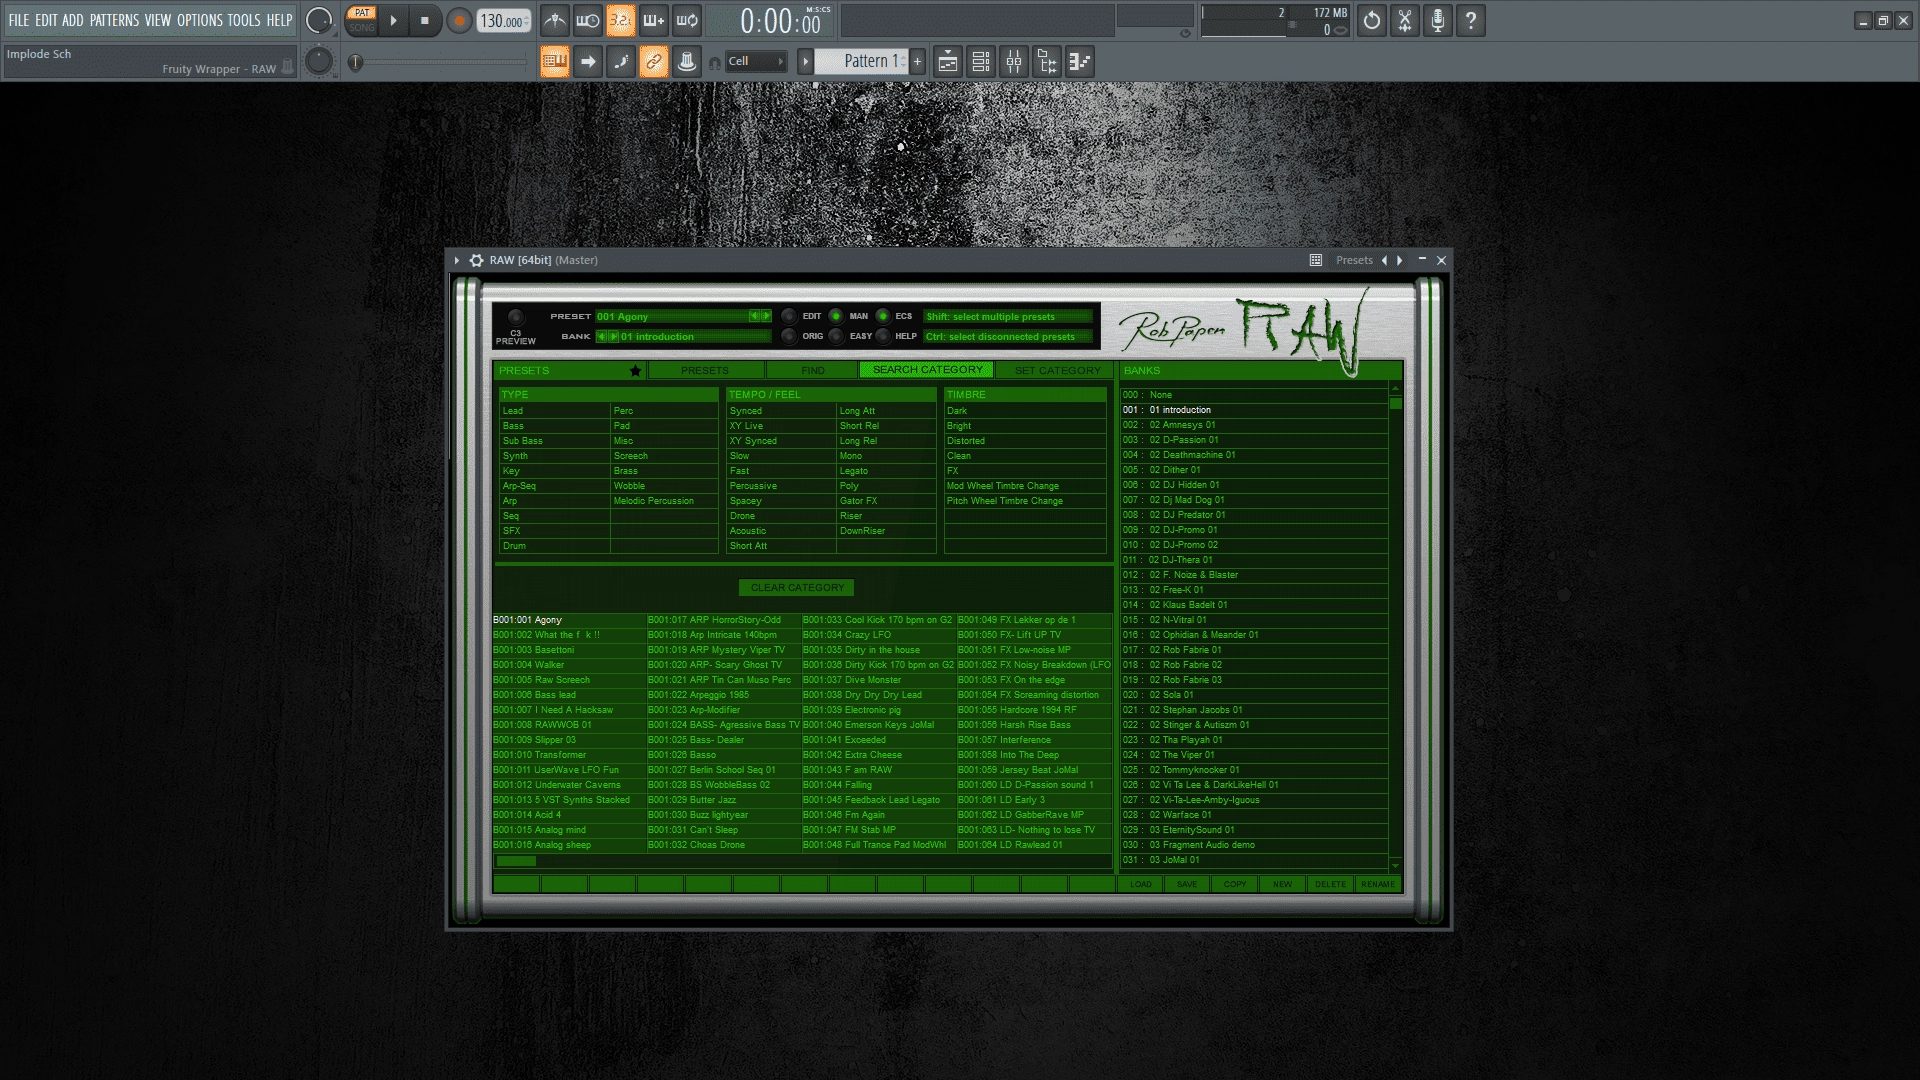Go to previous preset via title bar arrow
This screenshot has width=1920, height=1080.
(x=1384, y=260)
